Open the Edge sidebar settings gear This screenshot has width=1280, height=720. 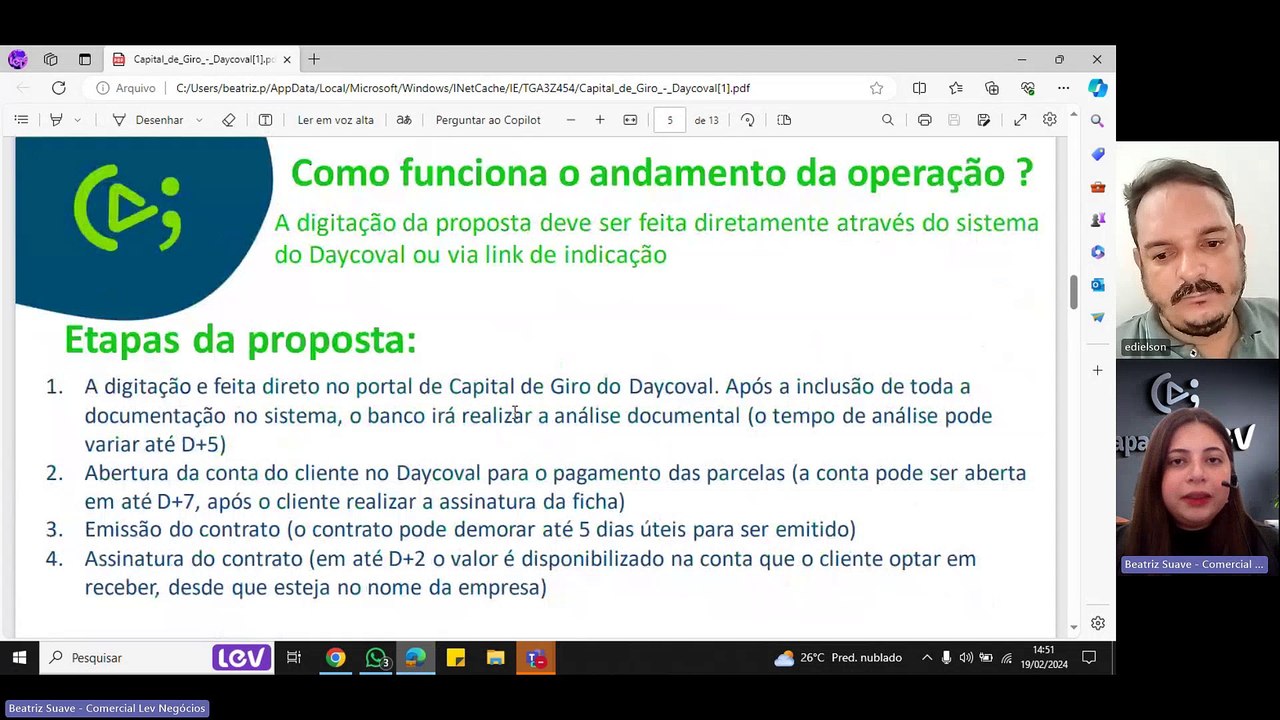coord(1098,623)
